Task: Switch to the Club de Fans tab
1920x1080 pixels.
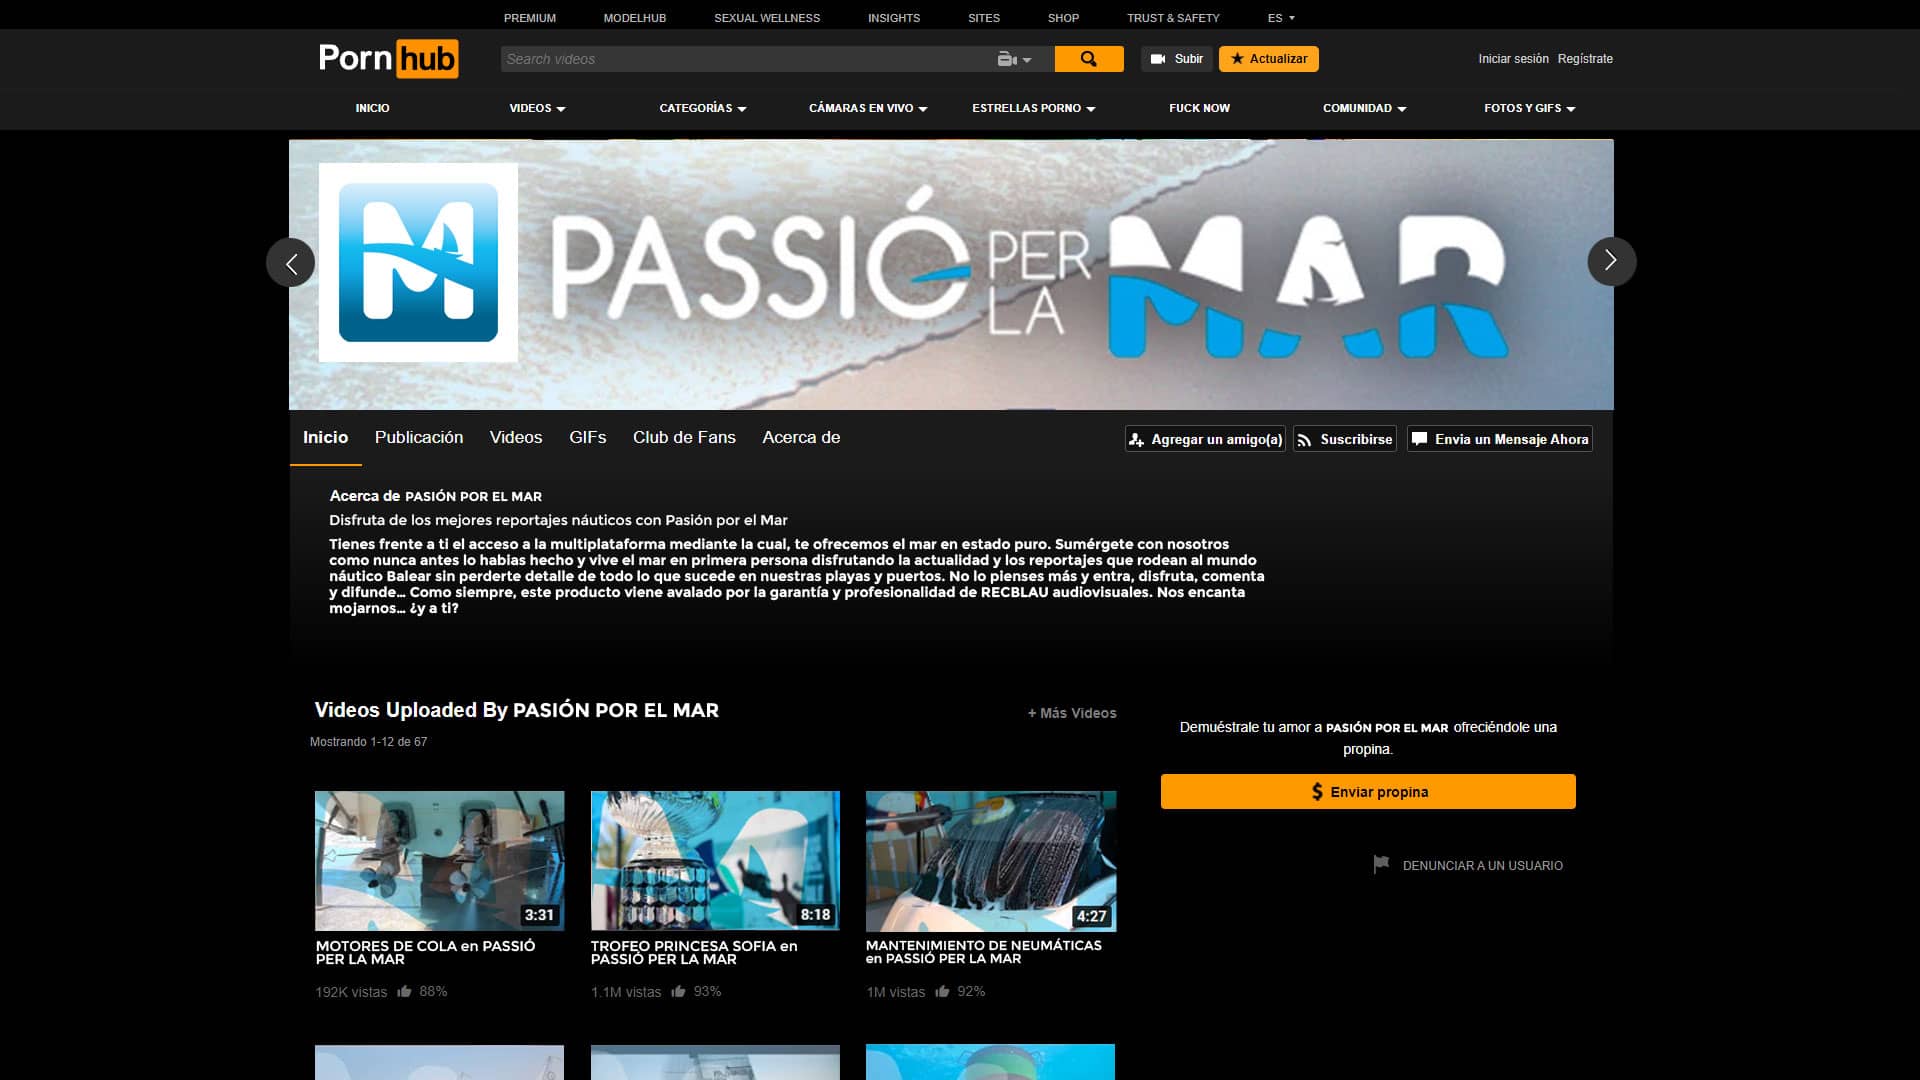Action: (684, 438)
